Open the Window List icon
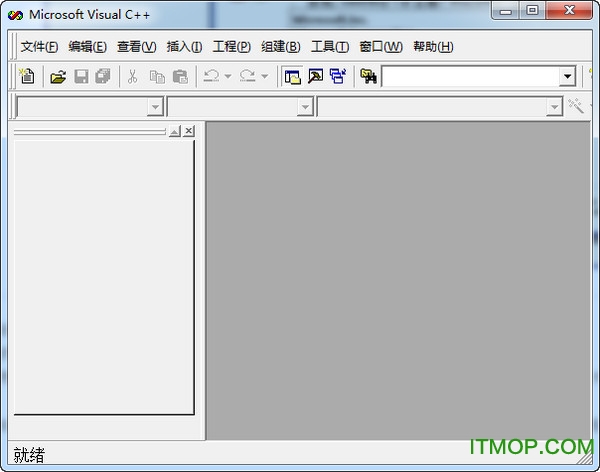 point(338,76)
